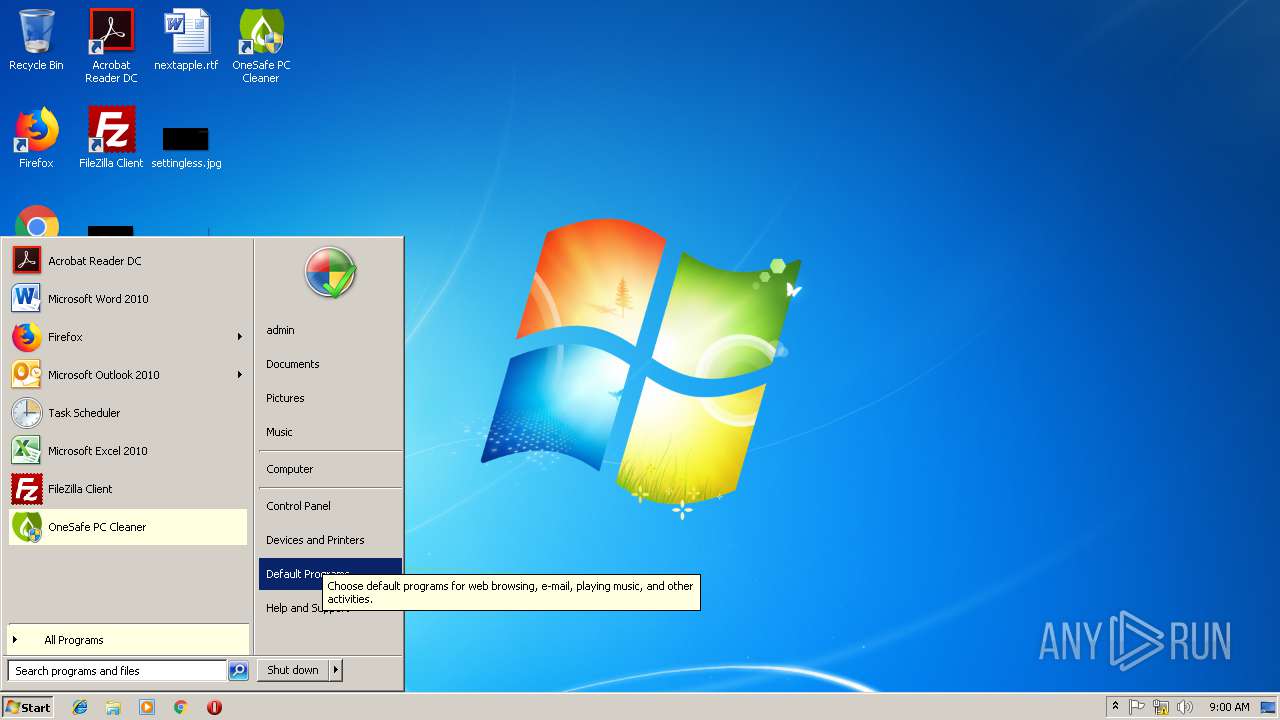
Task: Click the user account picture
Action: coord(330,272)
